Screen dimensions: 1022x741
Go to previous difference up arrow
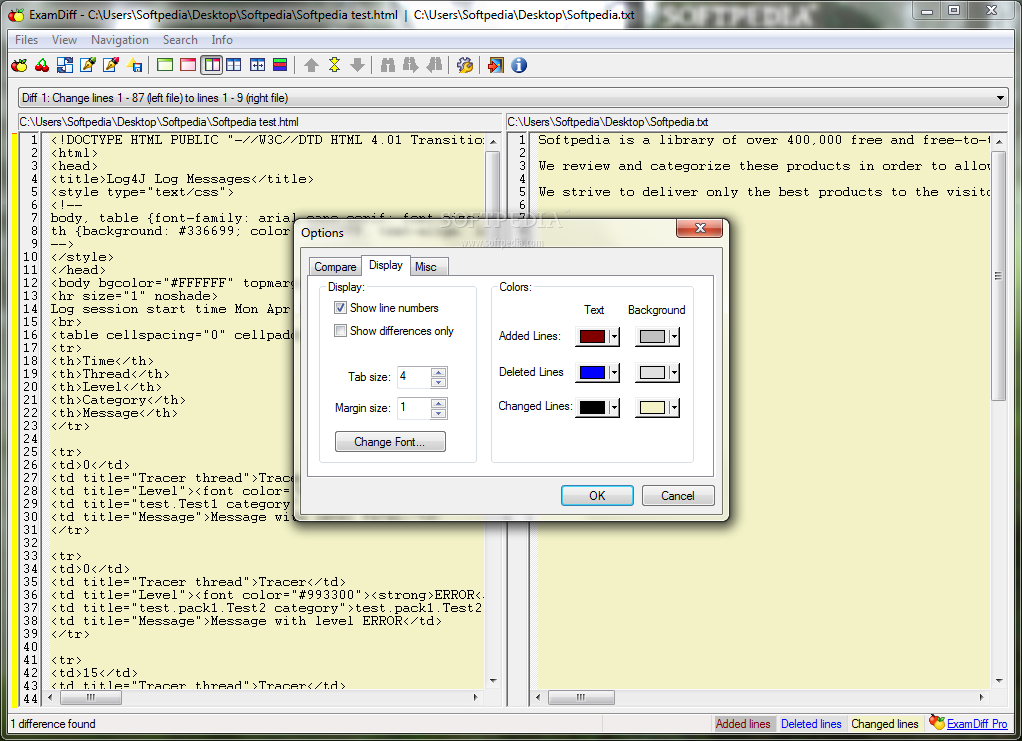tap(312, 65)
